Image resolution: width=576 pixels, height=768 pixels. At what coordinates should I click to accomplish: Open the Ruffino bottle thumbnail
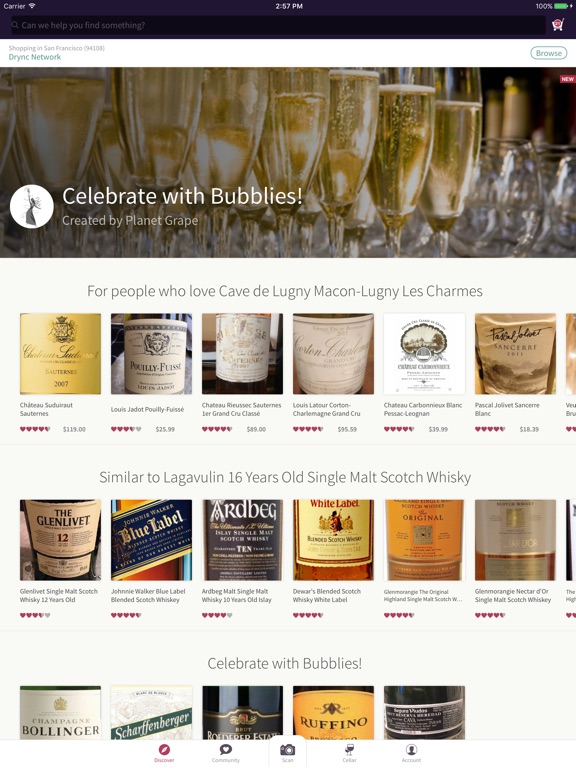(x=334, y=713)
